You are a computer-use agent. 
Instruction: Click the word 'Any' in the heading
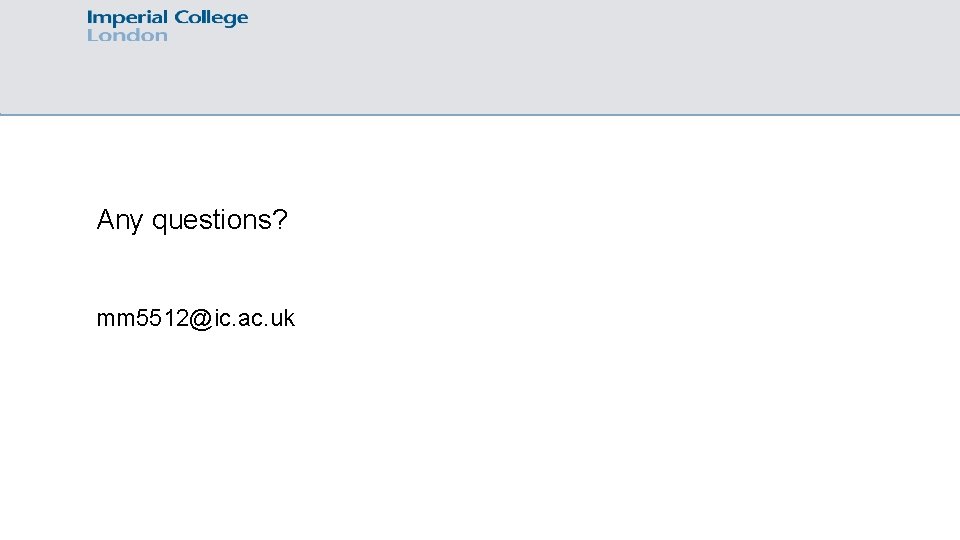120,220
